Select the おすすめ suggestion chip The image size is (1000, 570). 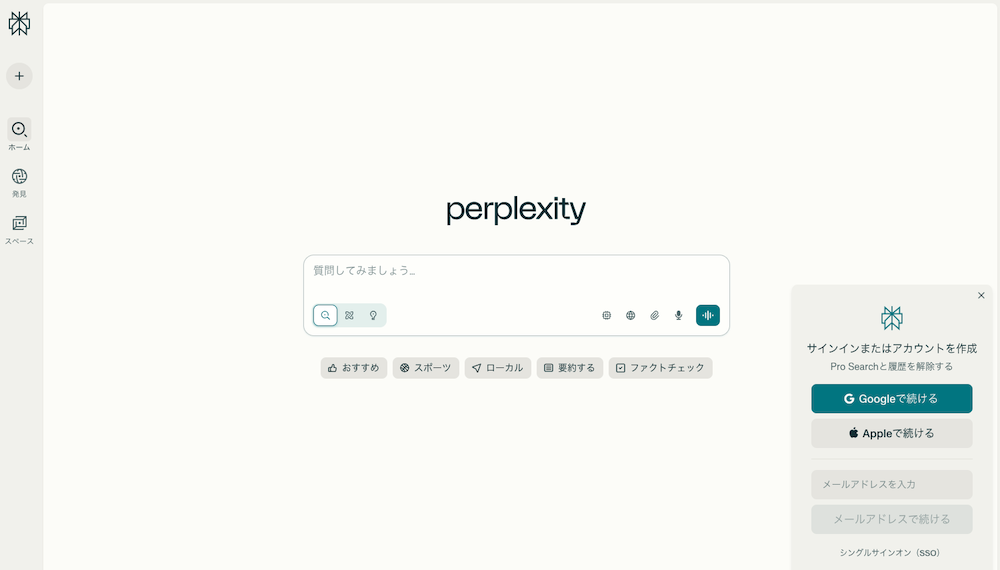[x=354, y=368]
